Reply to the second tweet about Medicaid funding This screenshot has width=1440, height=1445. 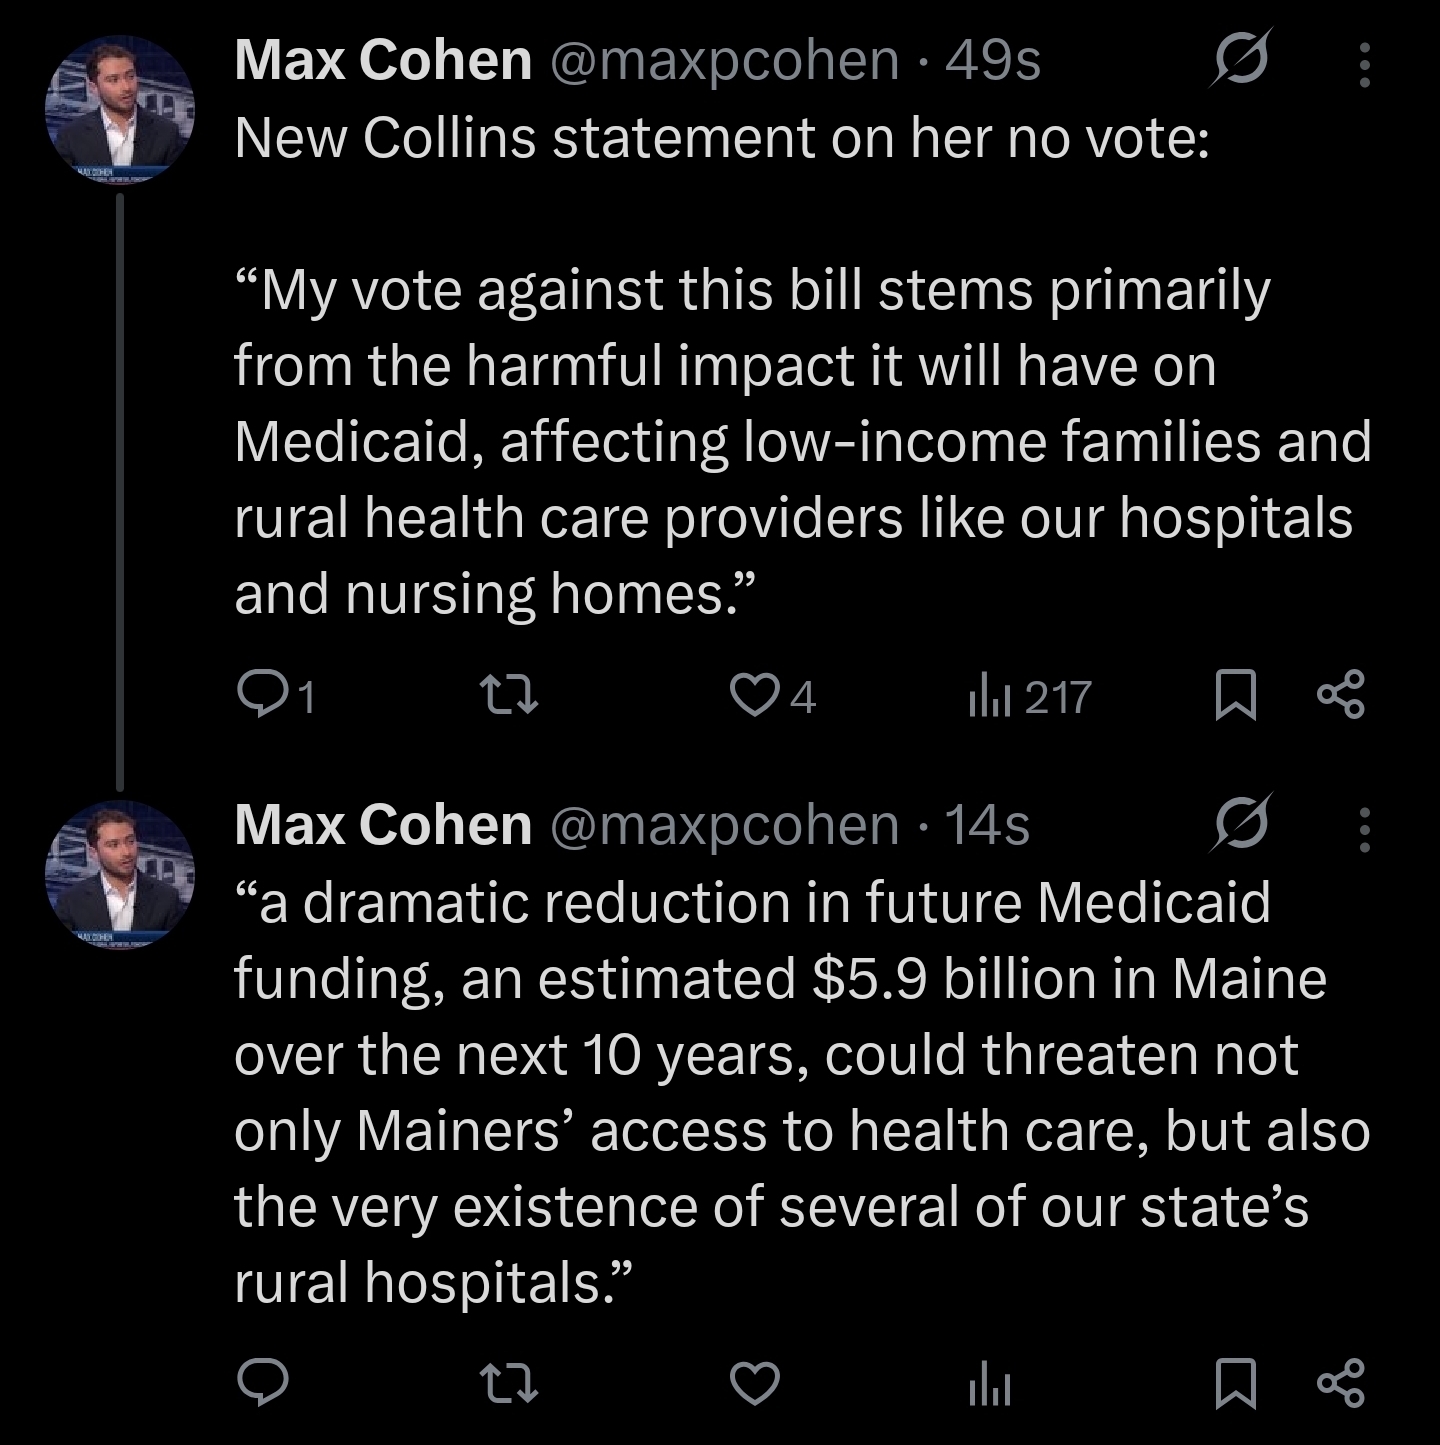(263, 1382)
